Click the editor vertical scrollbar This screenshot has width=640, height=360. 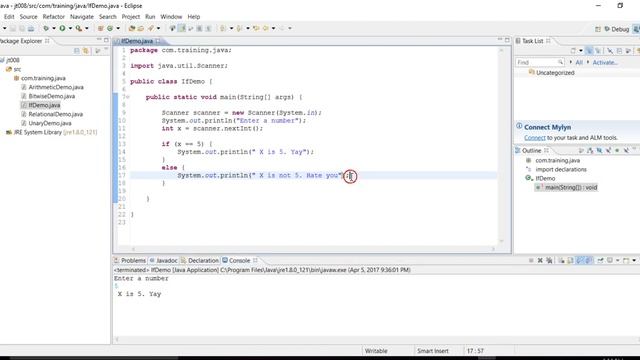tap(502, 145)
